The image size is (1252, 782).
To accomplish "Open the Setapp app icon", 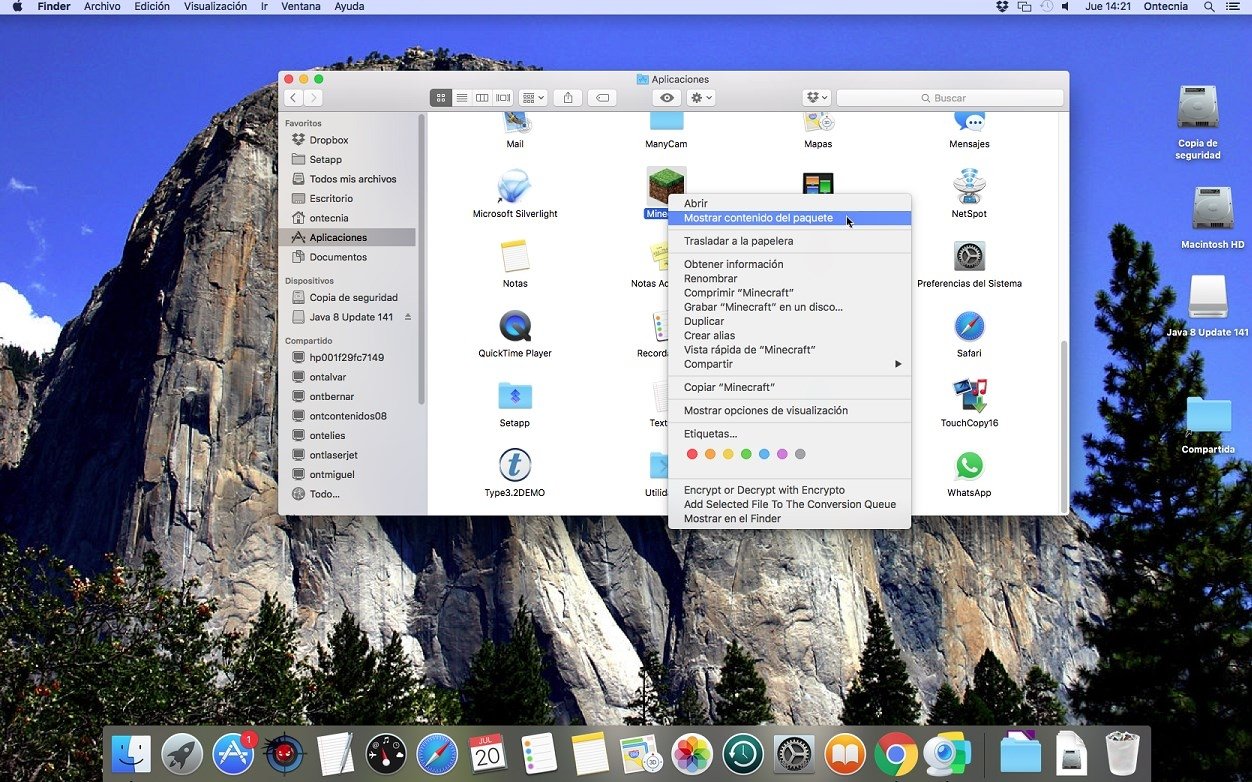I will pyautogui.click(x=514, y=397).
